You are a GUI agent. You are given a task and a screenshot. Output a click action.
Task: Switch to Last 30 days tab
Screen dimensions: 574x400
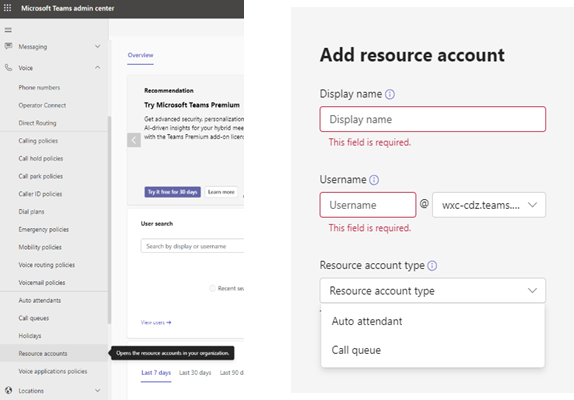click(x=195, y=373)
